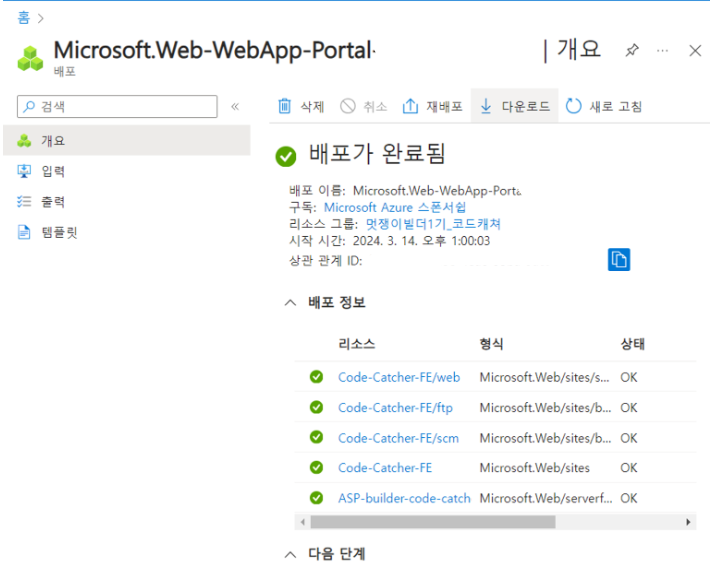Viewport: 718px width, 570px height.
Task: Click the right arrow of horizontal scrollbar
Action: click(x=688, y=522)
